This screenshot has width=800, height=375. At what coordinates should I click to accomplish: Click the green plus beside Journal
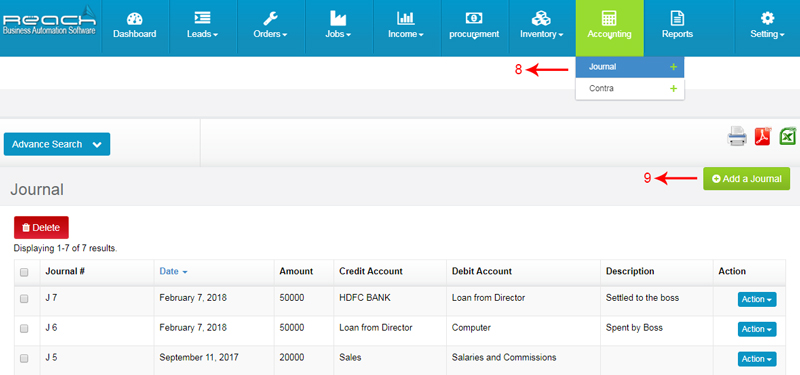point(673,67)
